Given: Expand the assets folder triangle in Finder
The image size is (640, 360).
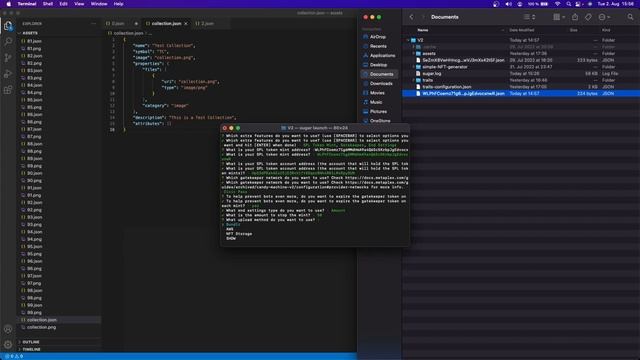Looking at the screenshot, I should pyautogui.click(x=413, y=53).
